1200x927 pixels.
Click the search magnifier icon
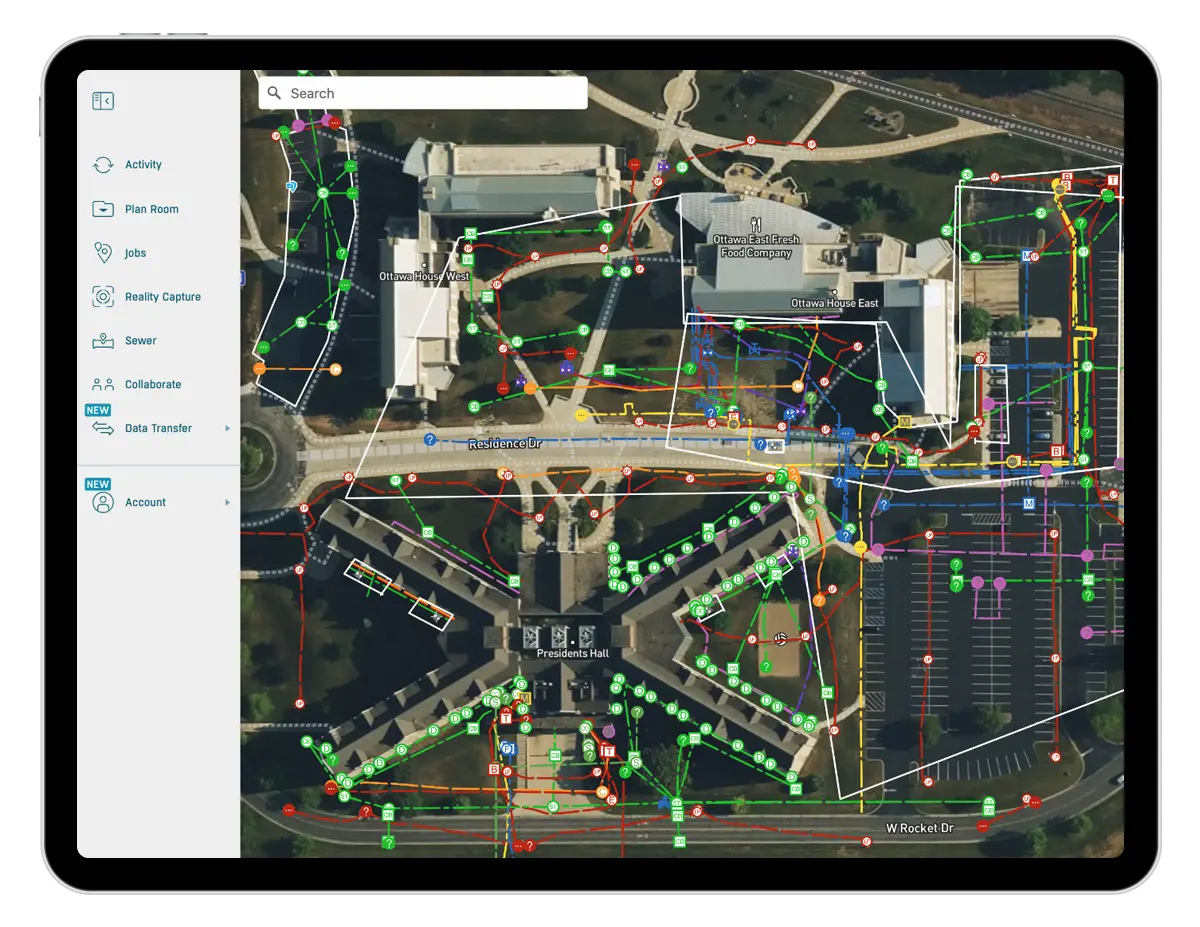tap(274, 92)
